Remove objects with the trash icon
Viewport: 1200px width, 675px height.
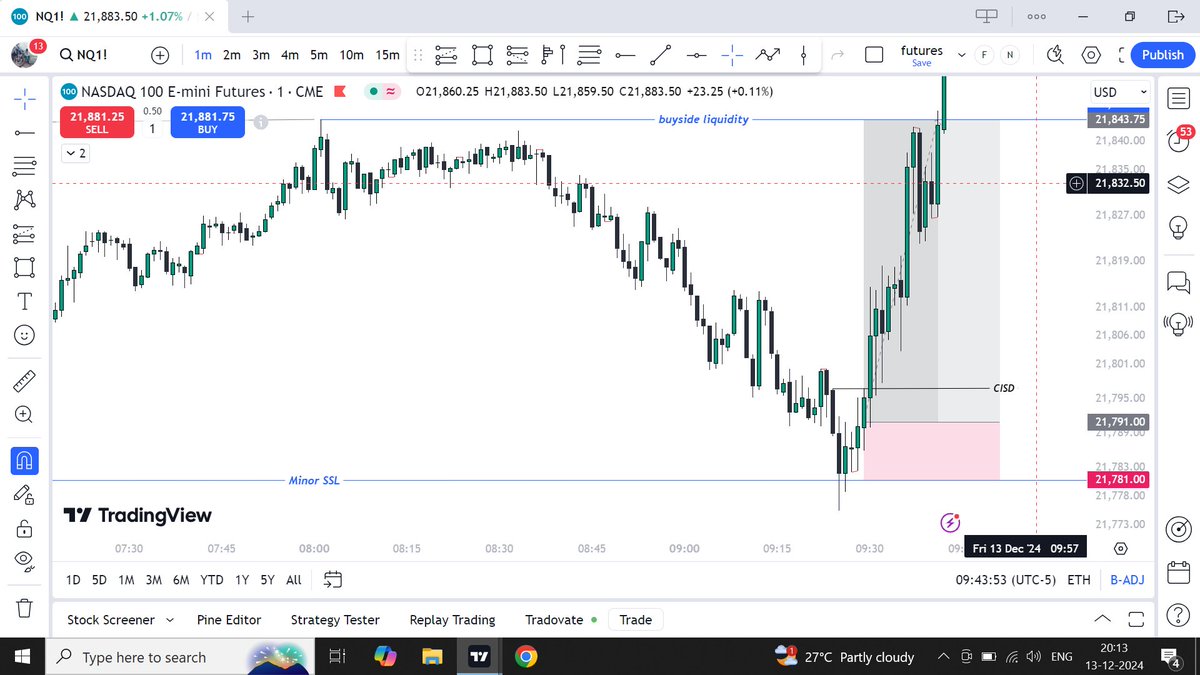26,606
